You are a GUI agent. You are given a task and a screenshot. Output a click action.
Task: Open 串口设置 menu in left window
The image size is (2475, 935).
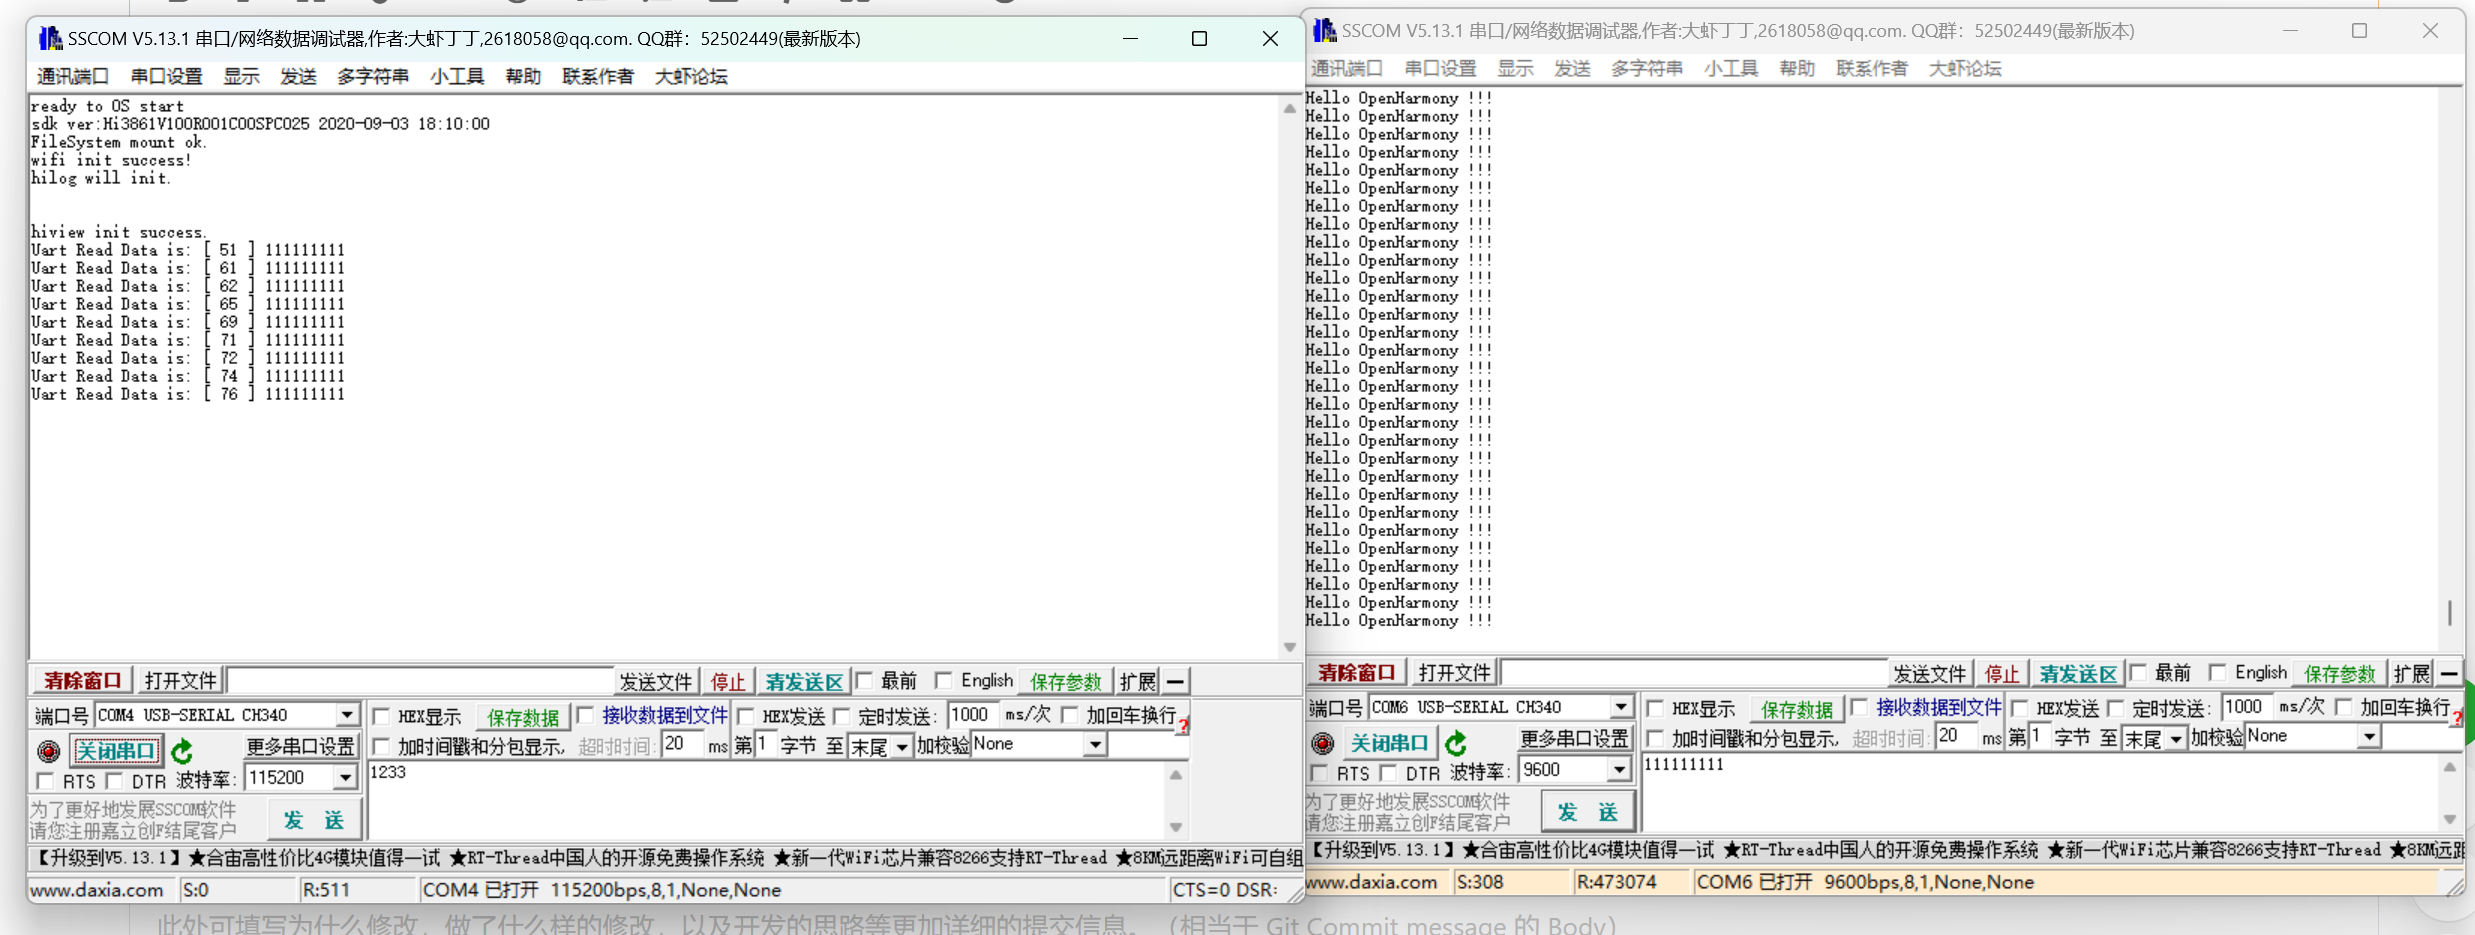[167, 76]
